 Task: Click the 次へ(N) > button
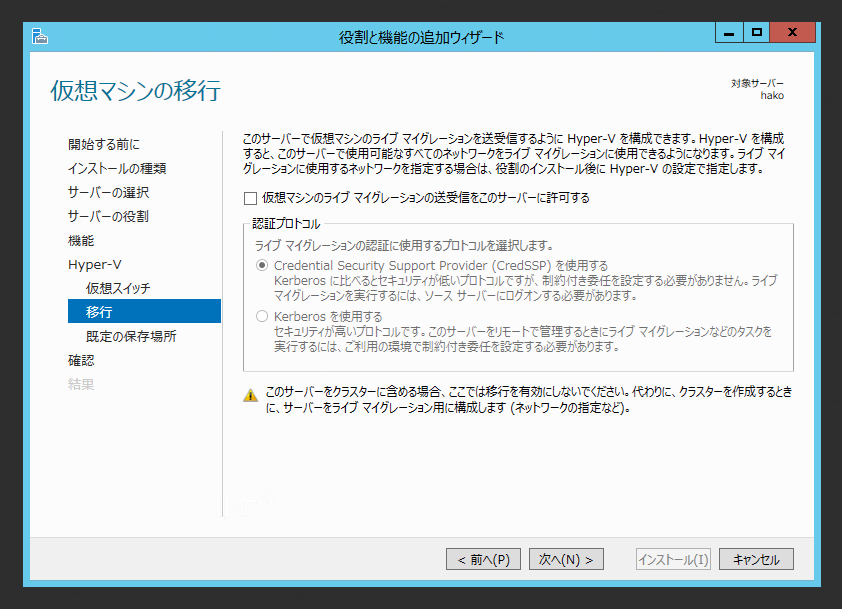566,560
